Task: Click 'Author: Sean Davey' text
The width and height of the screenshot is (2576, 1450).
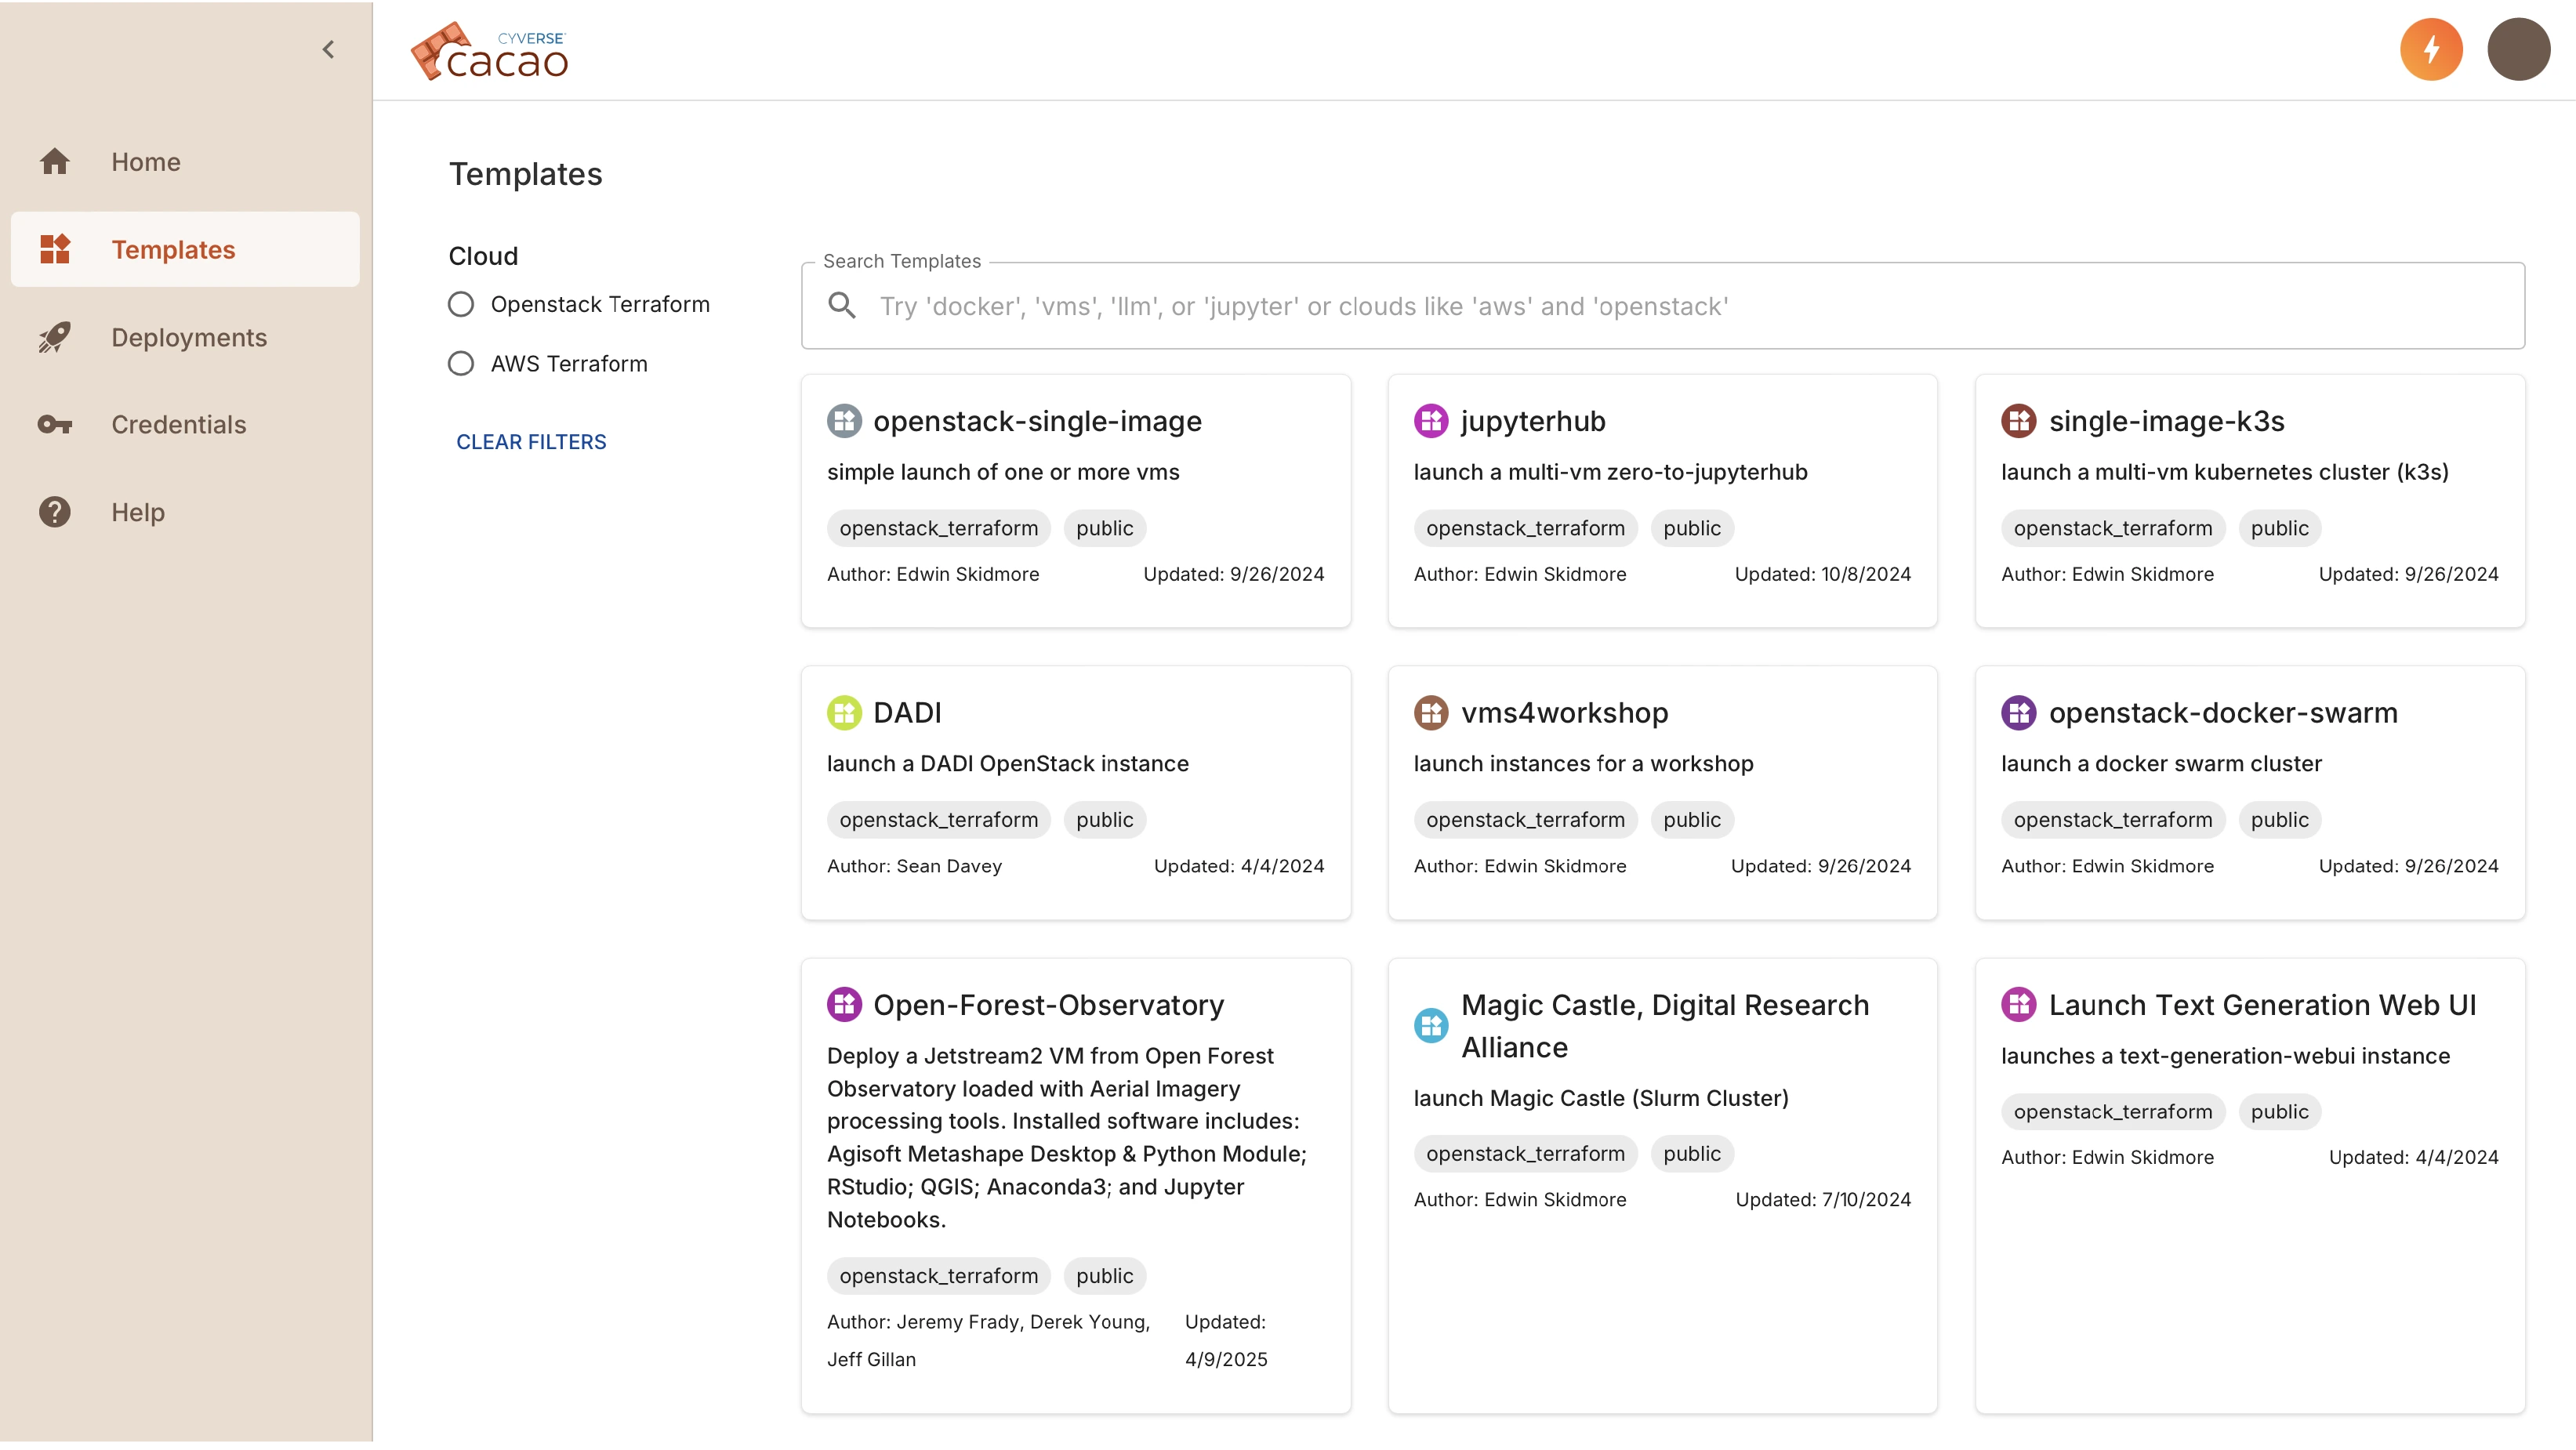Action: (x=914, y=866)
